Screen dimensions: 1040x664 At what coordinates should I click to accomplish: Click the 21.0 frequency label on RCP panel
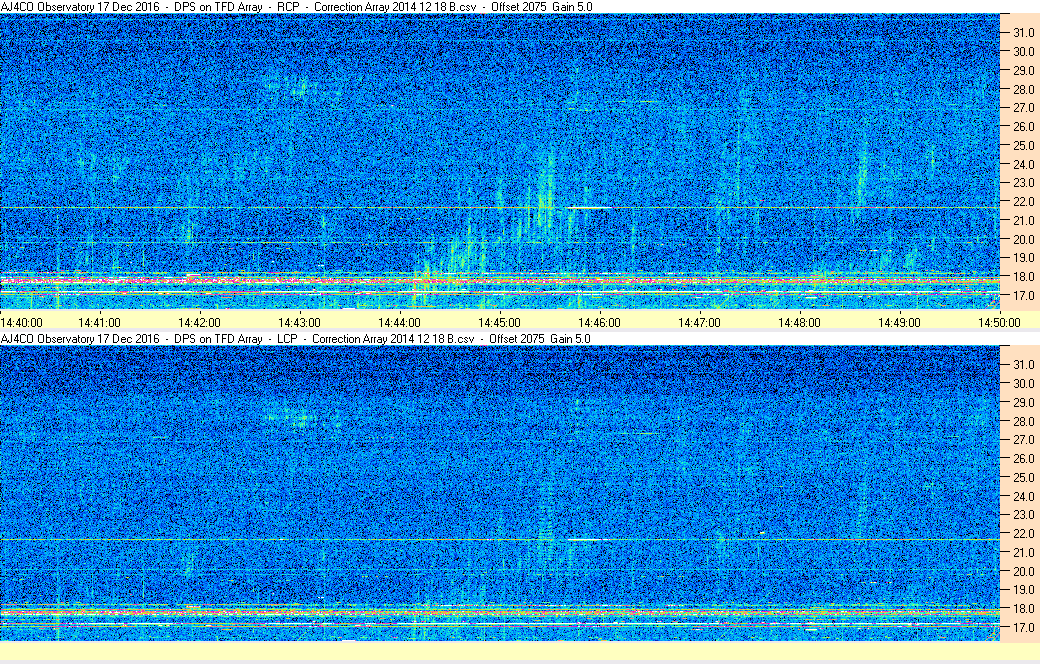[1023, 220]
